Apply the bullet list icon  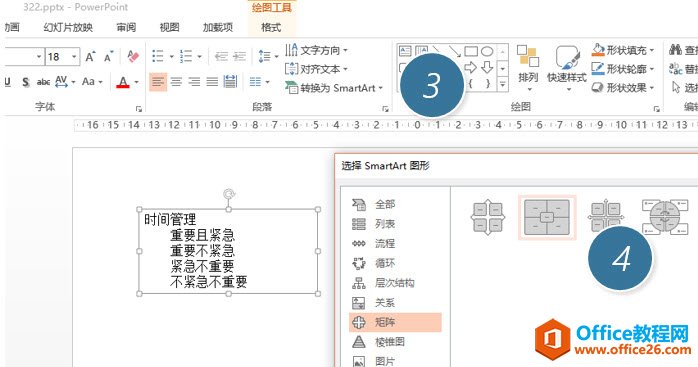tap(158, 57)
